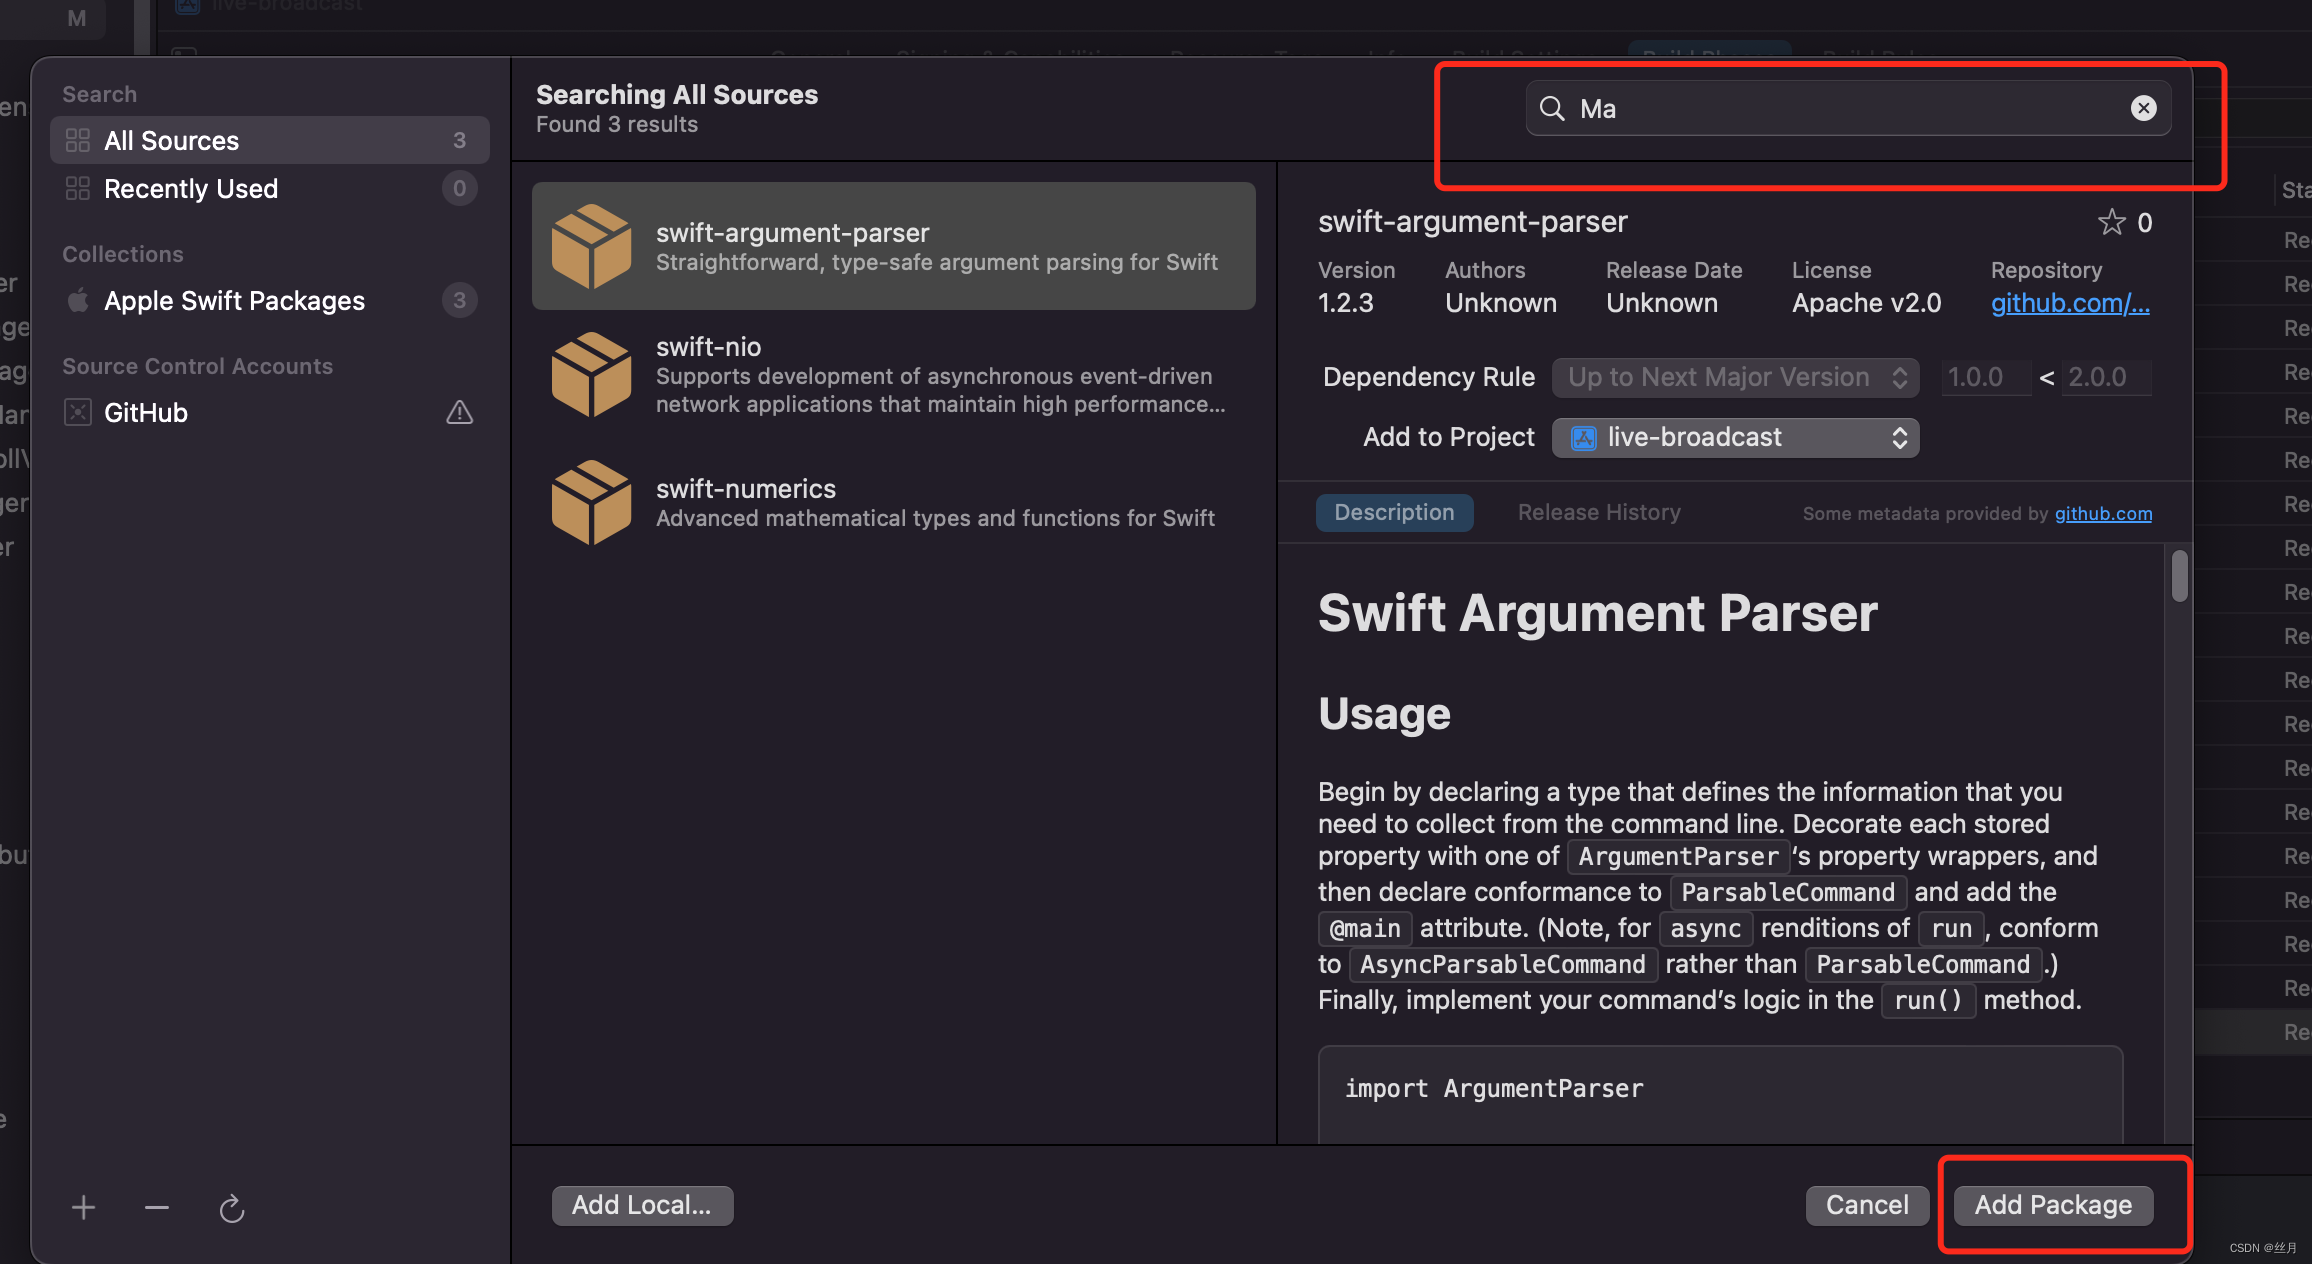Clear the package search field text
Viewport: 2312px width, 1264px height.
coord(2143,108)
